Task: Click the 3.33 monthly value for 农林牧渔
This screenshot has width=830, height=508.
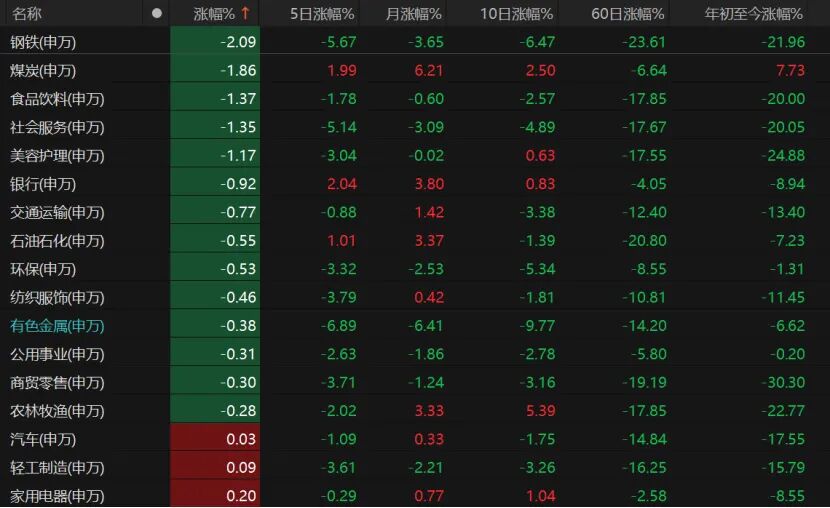Action: [x=429, y=411]
